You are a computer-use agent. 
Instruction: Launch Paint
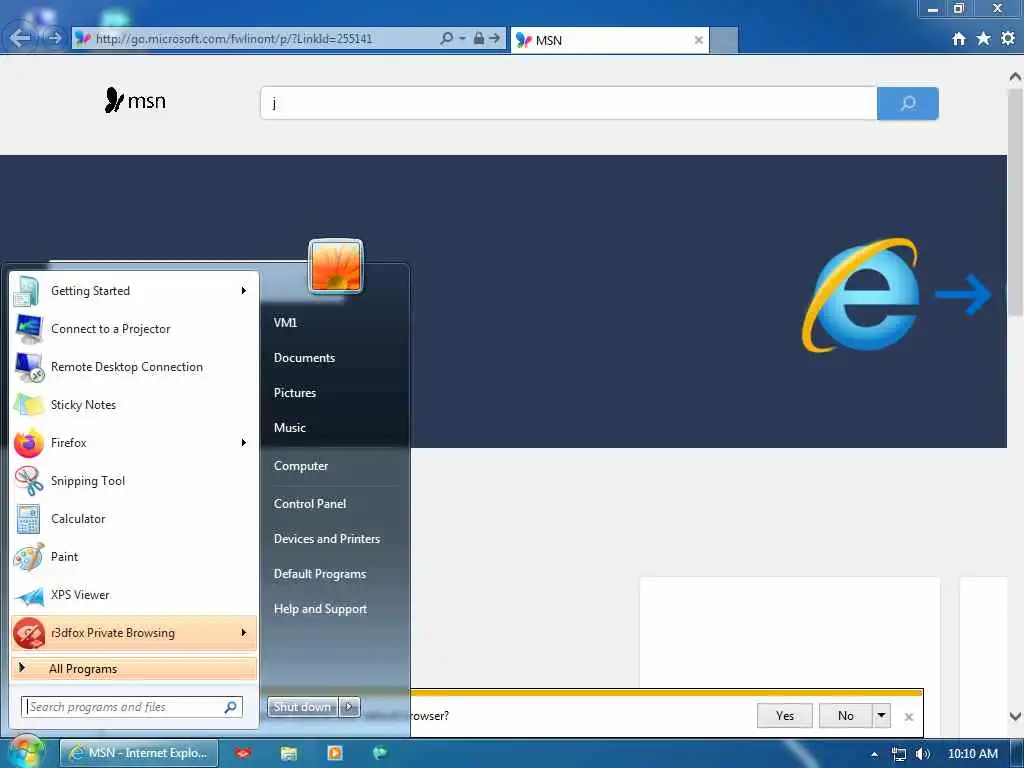click(134, 556)
